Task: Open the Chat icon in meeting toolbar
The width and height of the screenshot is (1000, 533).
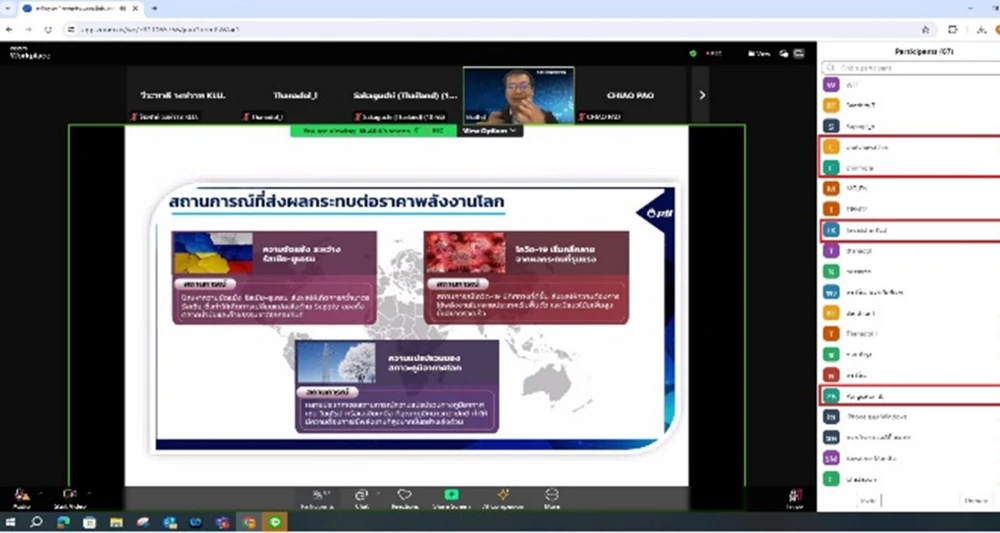Action: pos(362,495)
